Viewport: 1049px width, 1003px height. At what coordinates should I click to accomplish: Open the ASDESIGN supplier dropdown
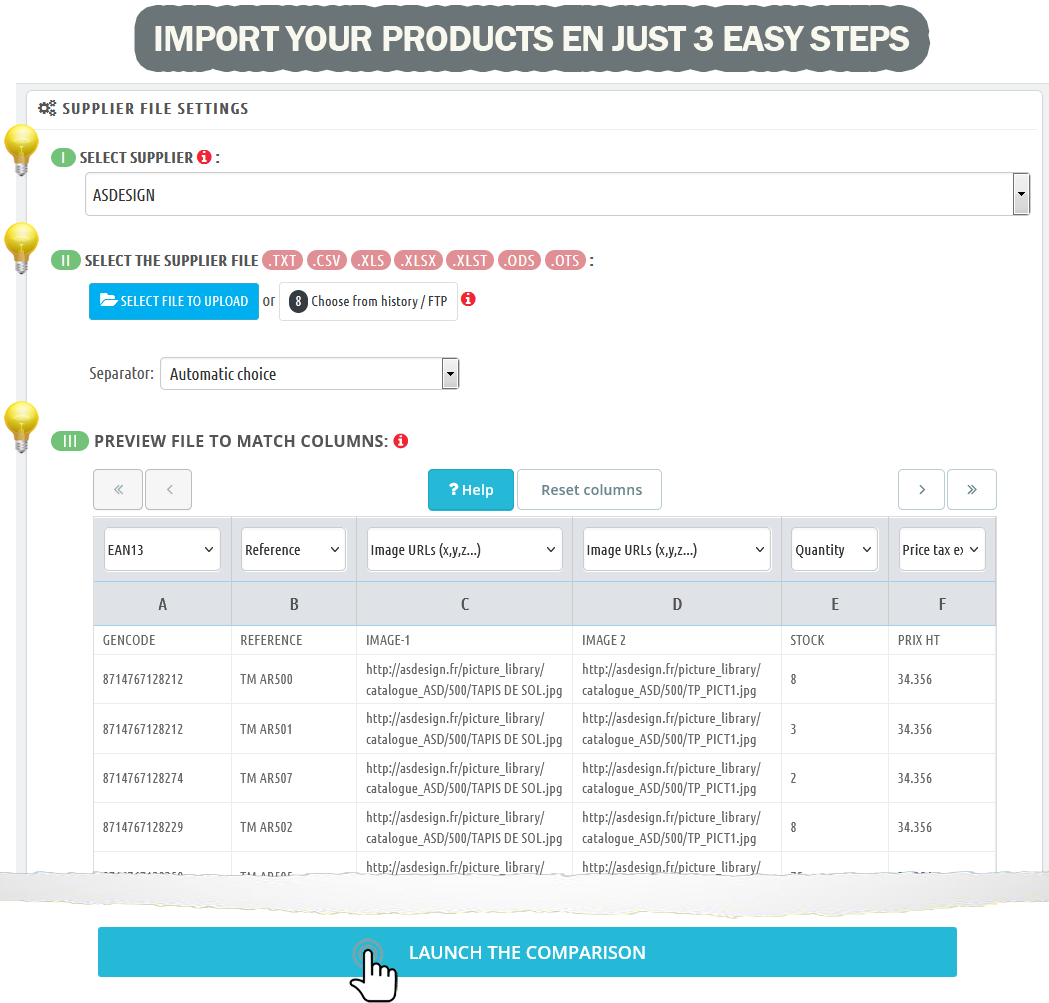(557, 194)
